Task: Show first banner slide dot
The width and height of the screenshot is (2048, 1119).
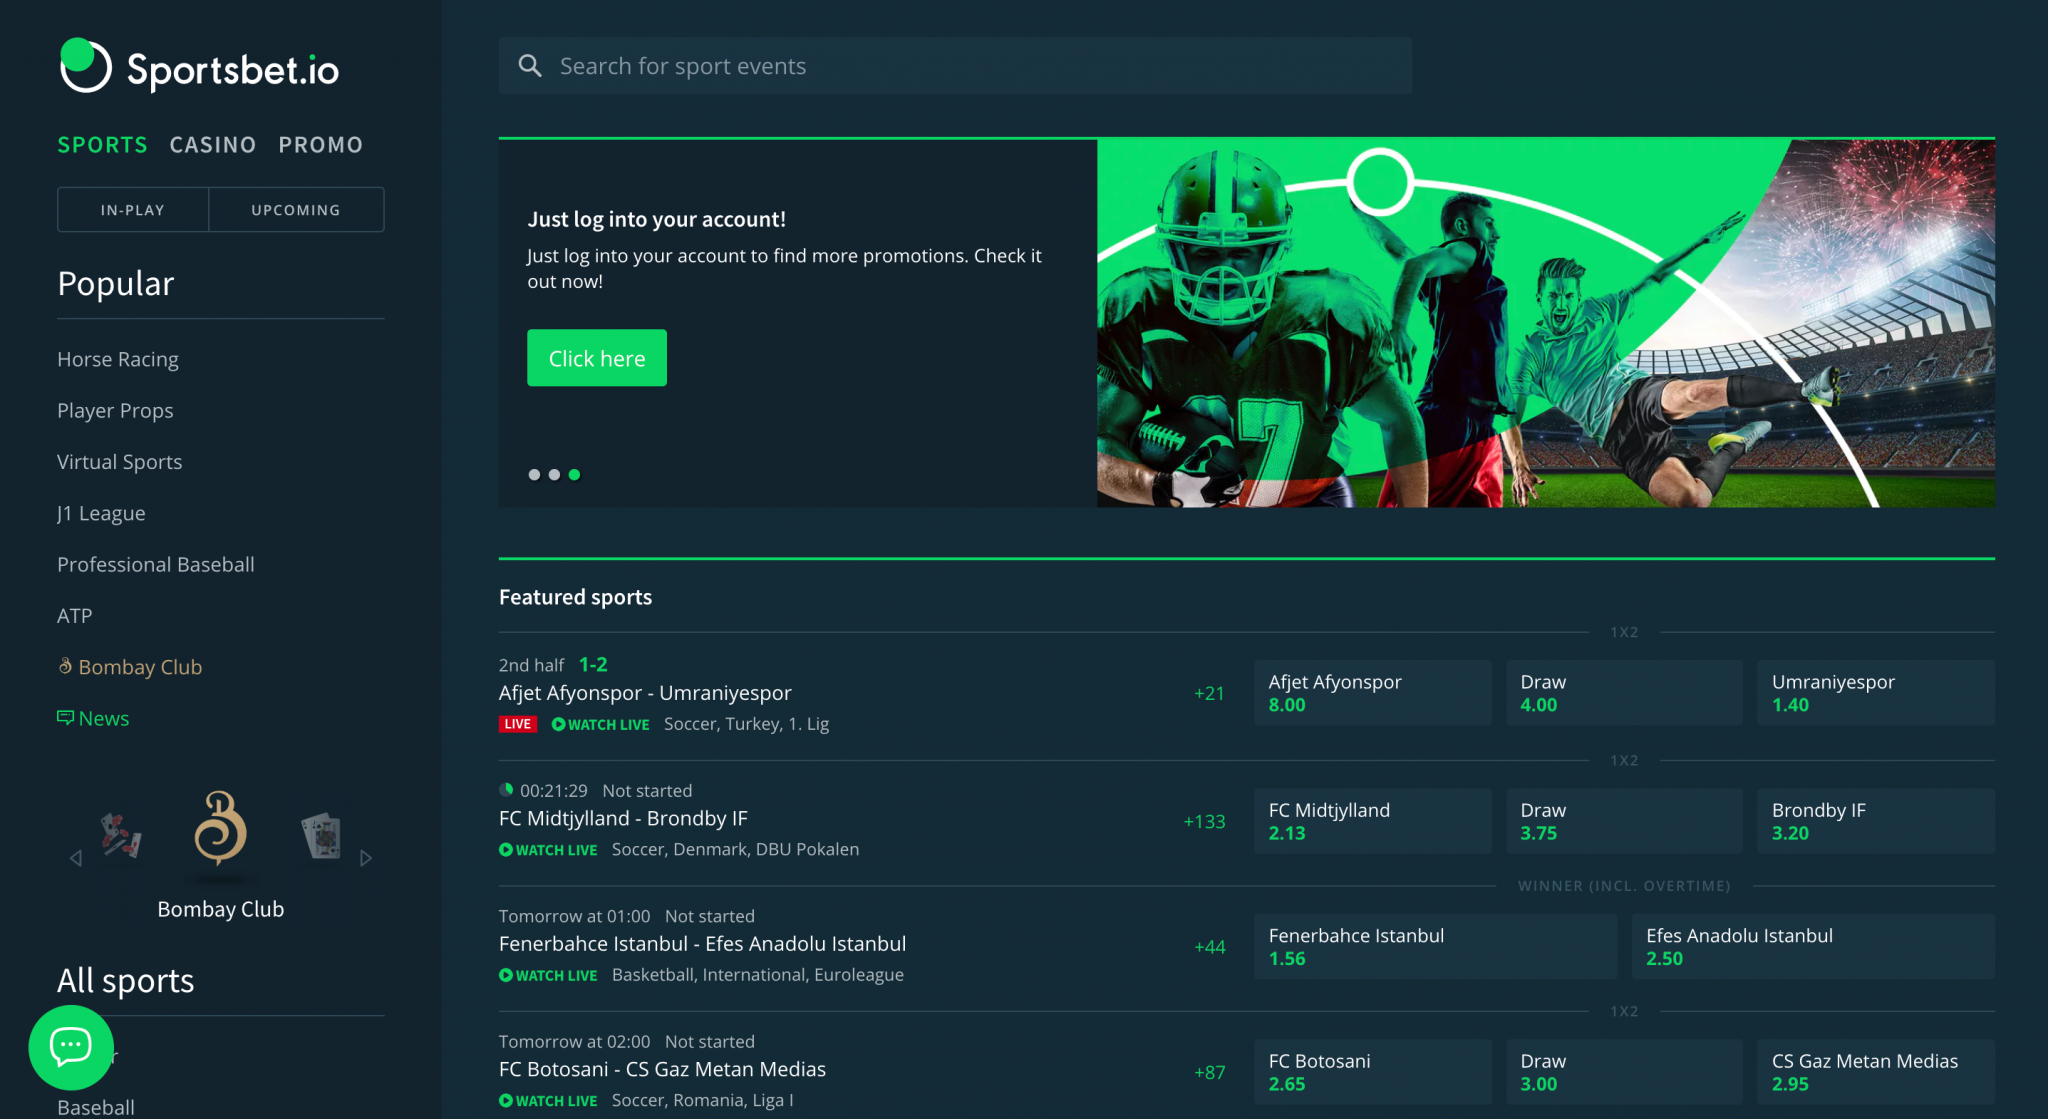Action: (x=534, y=475)
